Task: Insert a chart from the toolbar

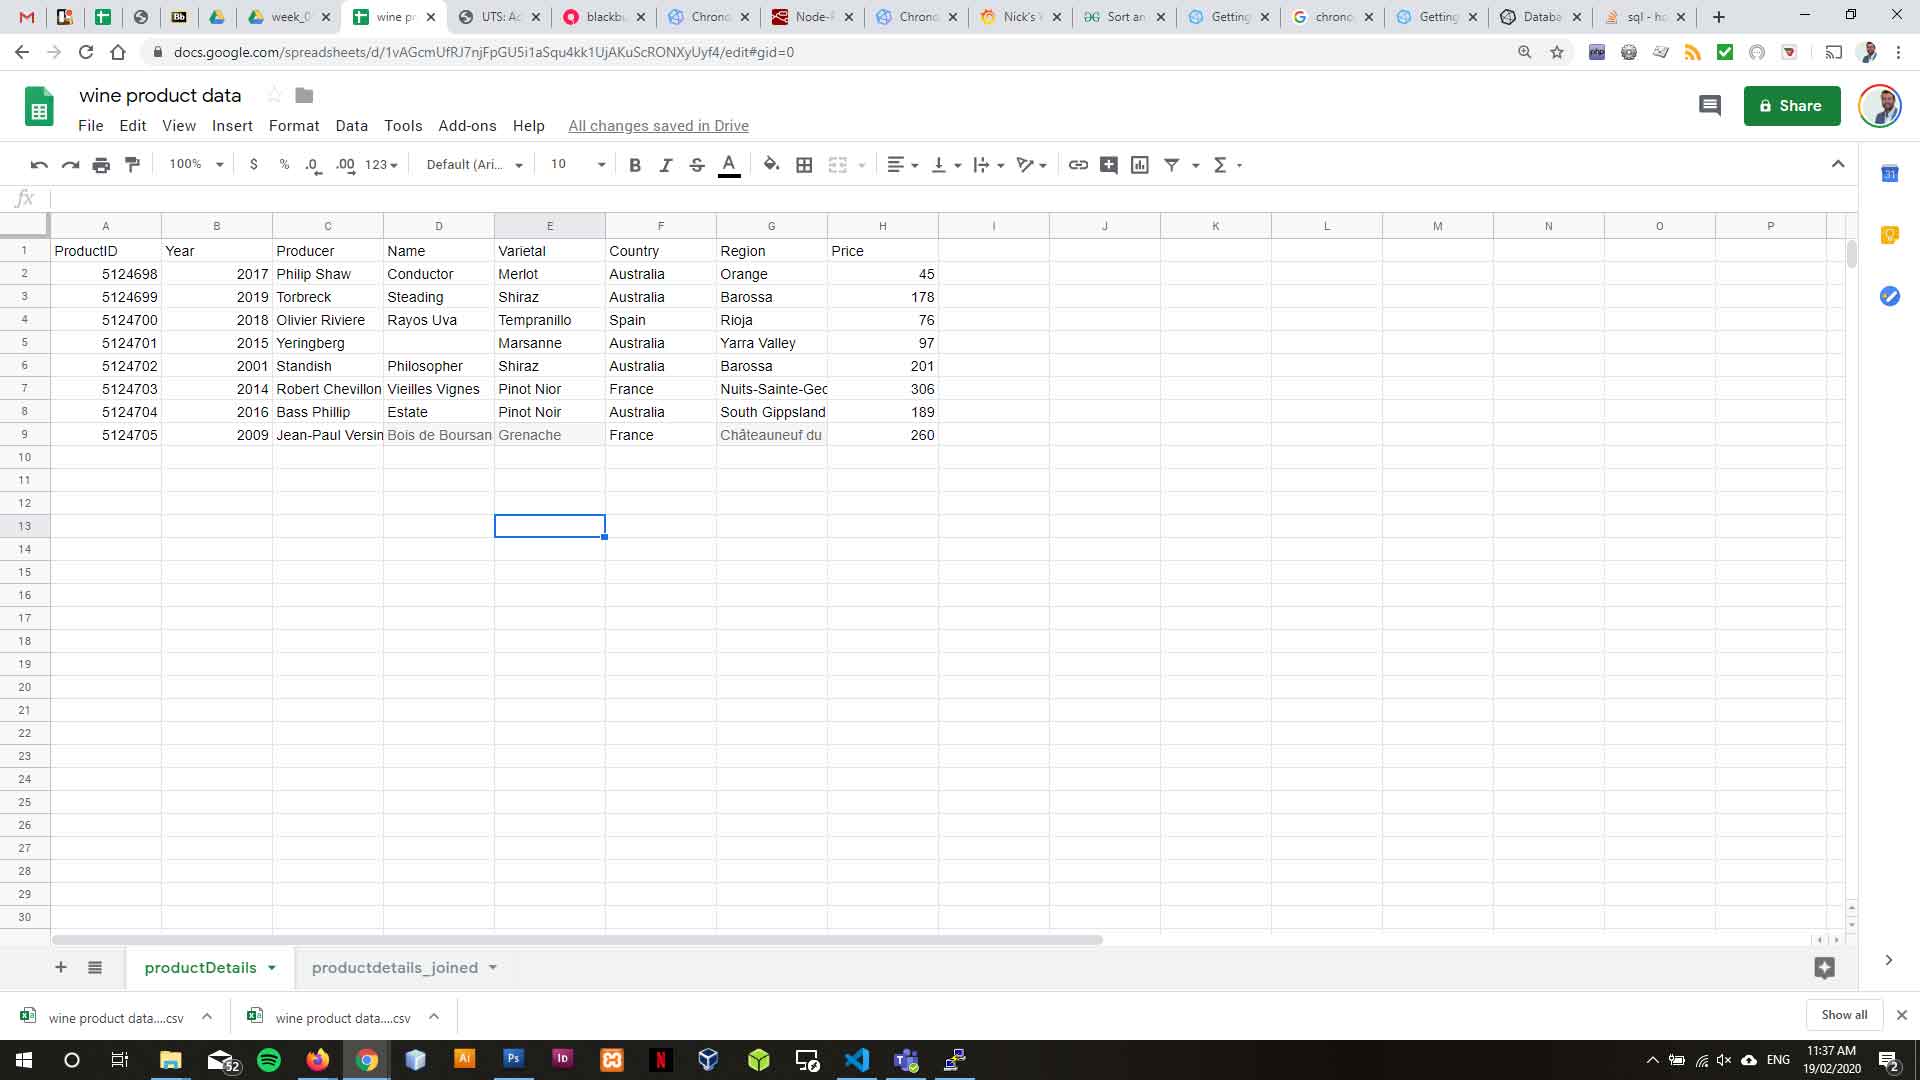Action: 1140,165
